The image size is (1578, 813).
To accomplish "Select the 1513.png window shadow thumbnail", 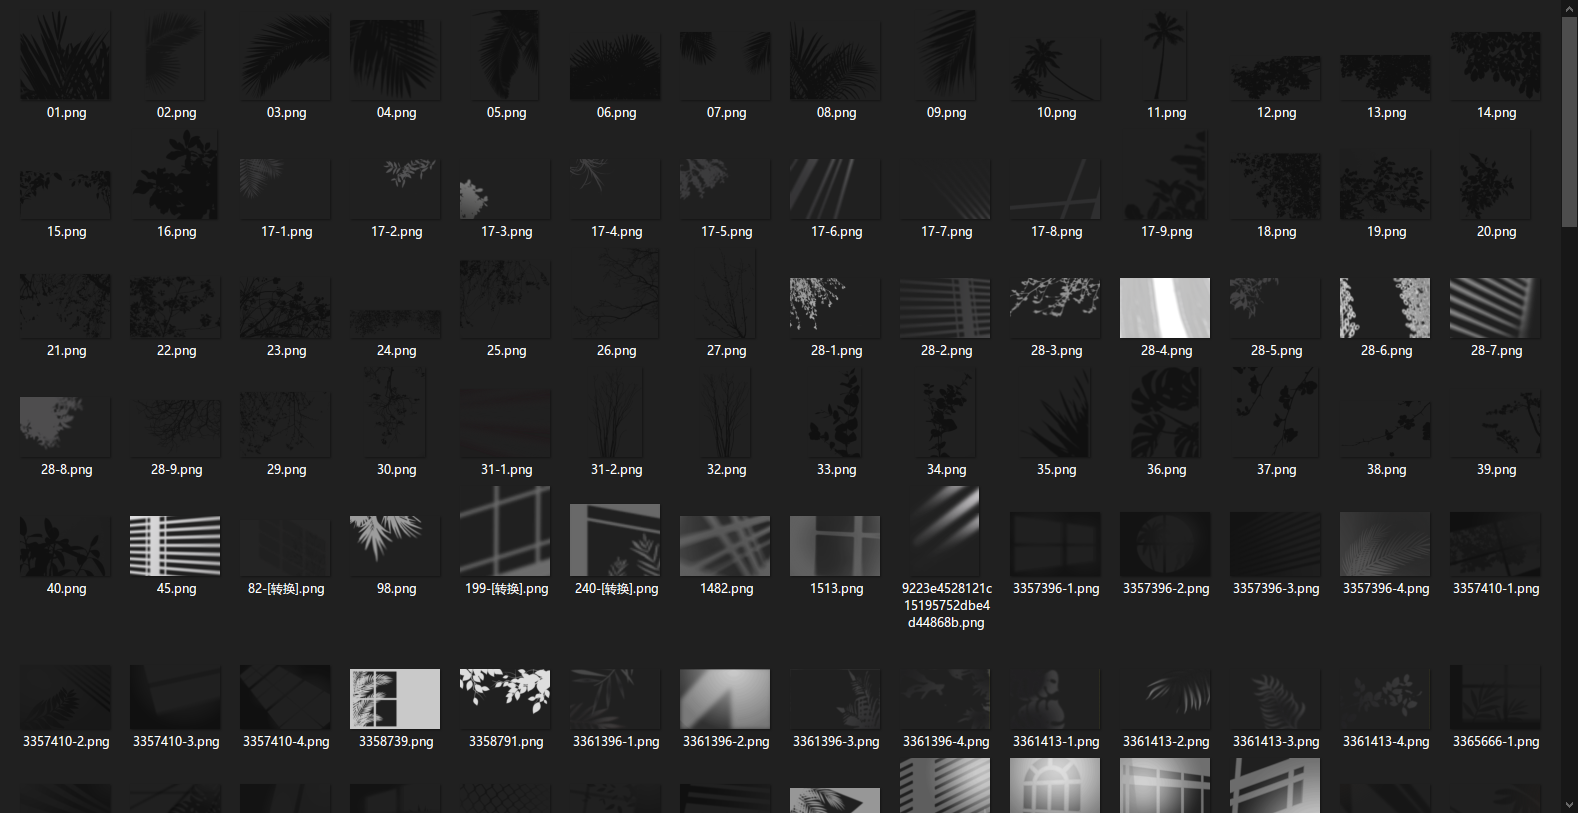I will [836, 546].
